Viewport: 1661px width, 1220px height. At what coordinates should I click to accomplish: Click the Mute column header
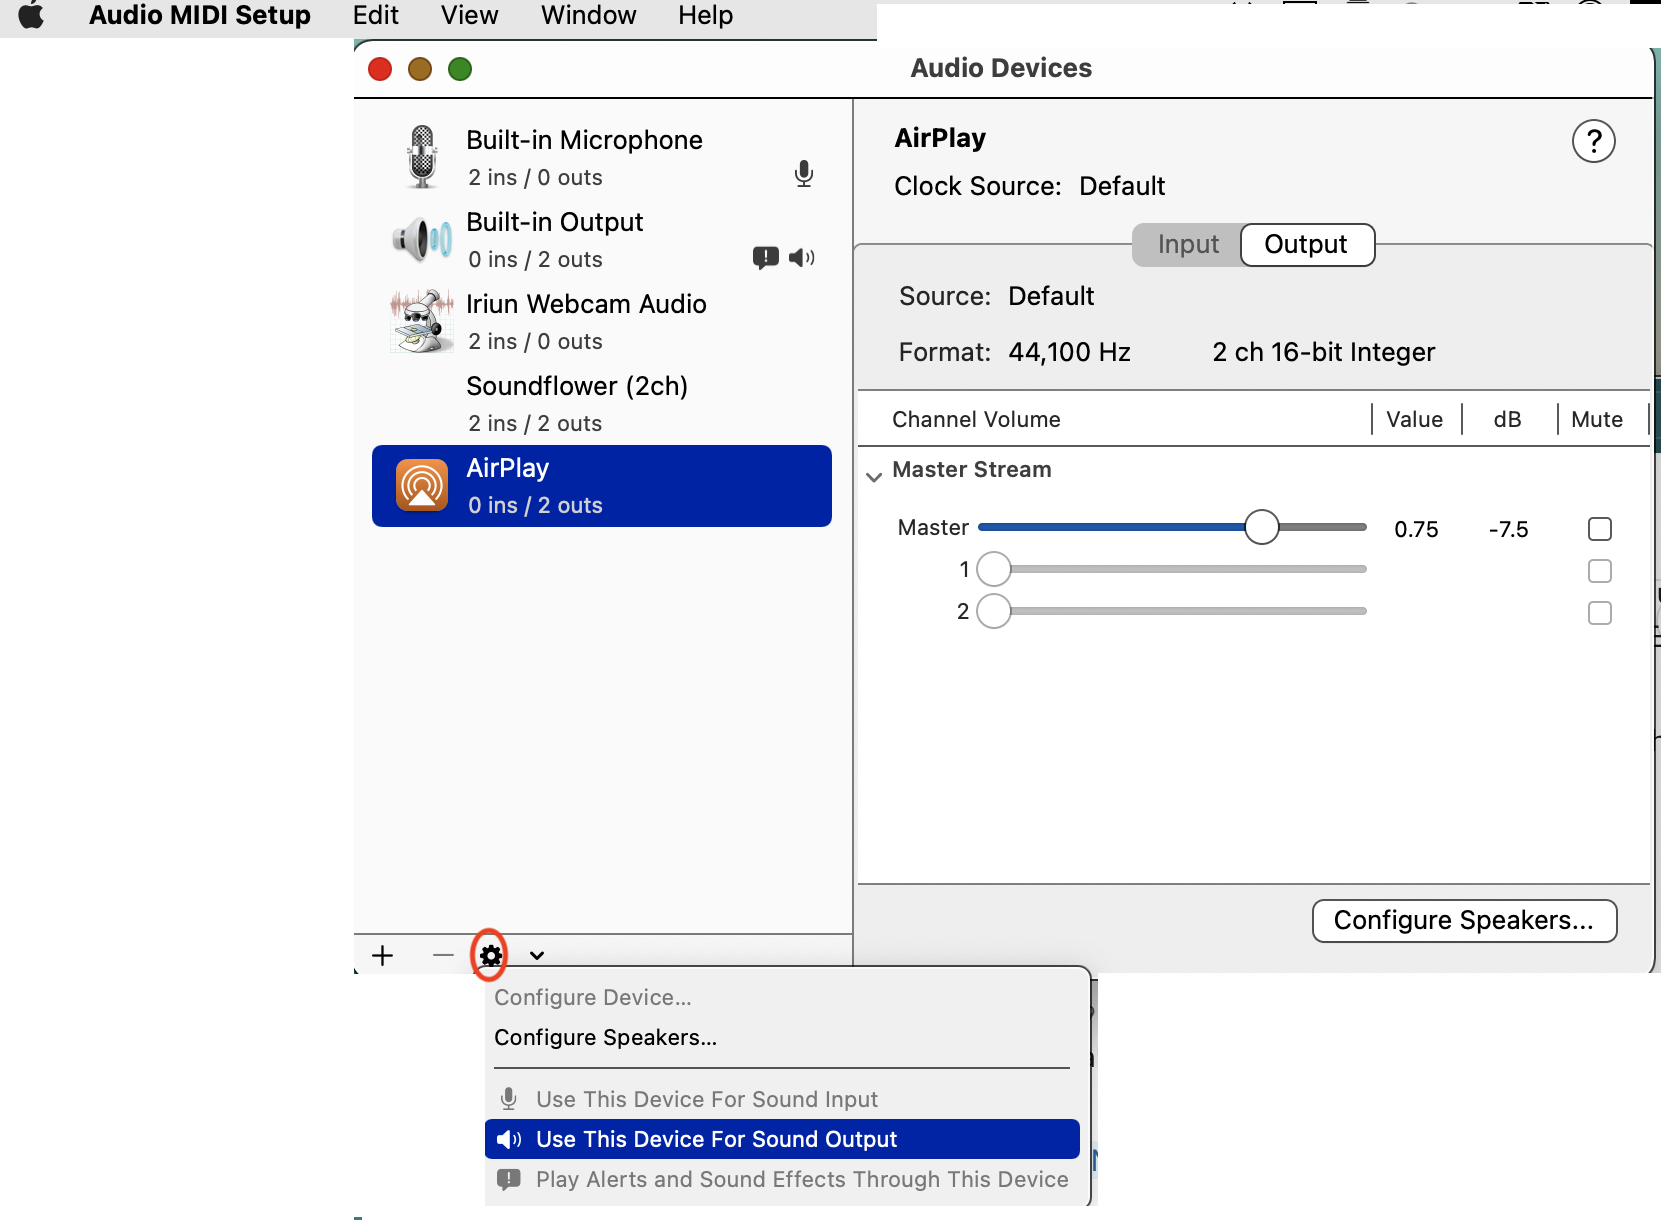(1597, 419)
